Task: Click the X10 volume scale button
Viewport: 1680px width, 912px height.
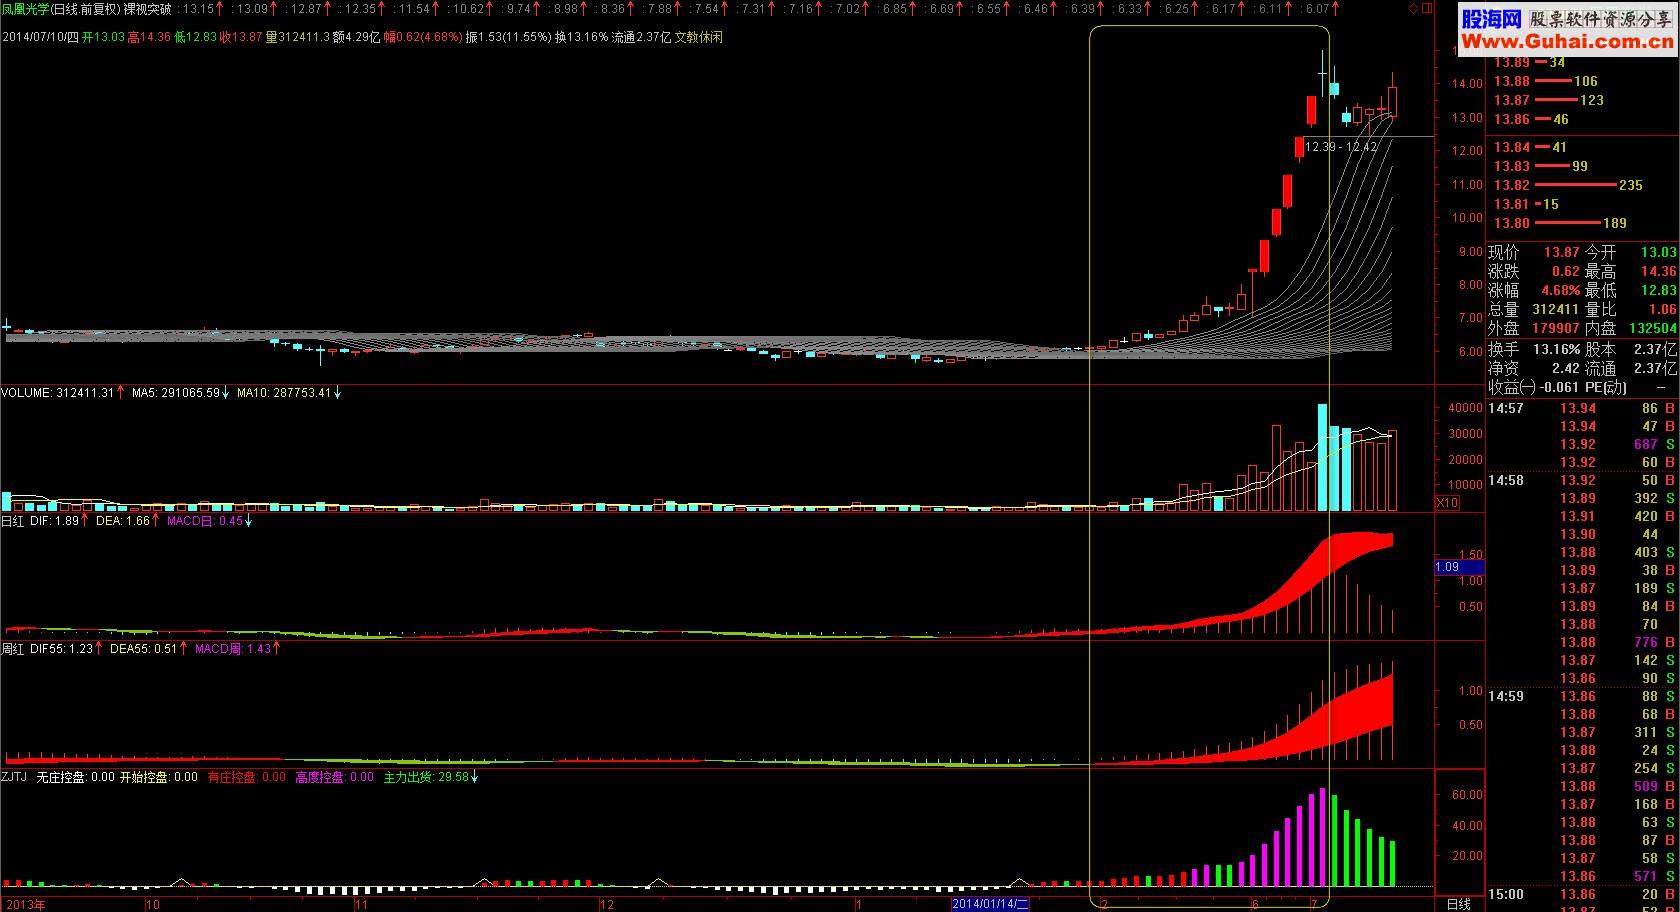Action: click(1447, 503)
